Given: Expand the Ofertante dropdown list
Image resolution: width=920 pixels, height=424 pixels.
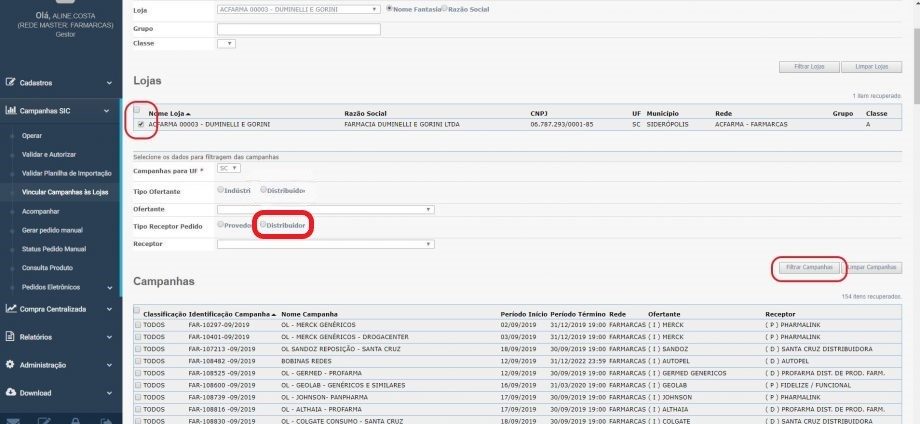Looking at the screenshot, I should pyautogui.click(x=429, y=209).
